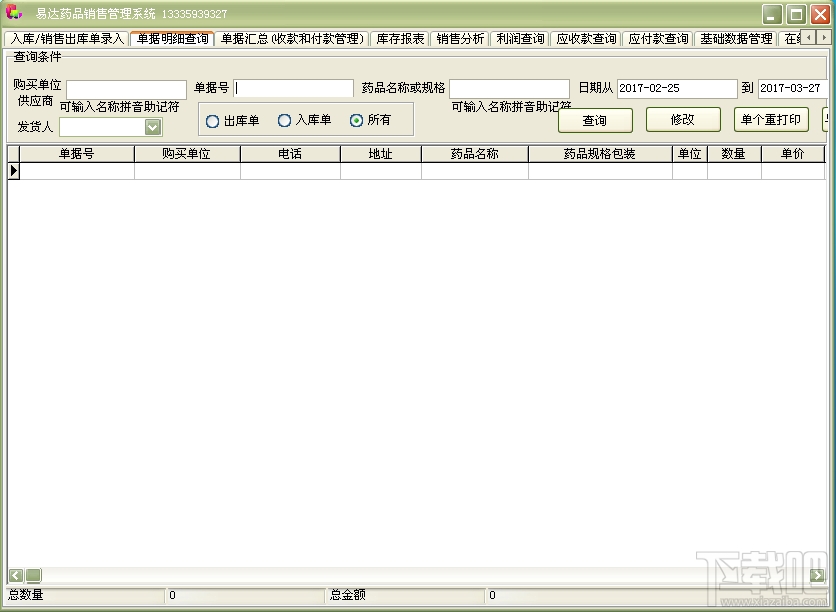This screenshot has height=612, width=836.
Task: Click the application logo icon in title bar
Action: [14, 13]
